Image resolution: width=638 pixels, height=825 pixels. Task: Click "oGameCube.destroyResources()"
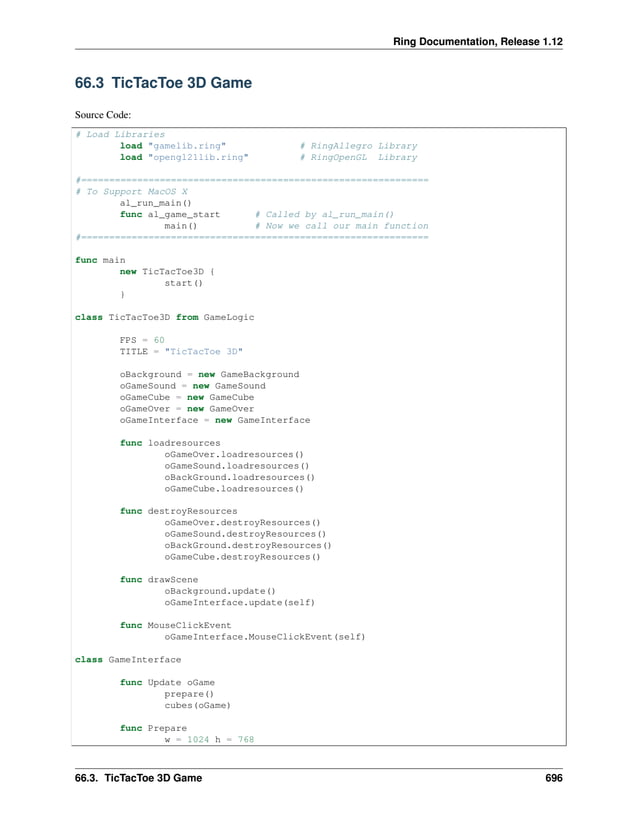tap(242, 557)
